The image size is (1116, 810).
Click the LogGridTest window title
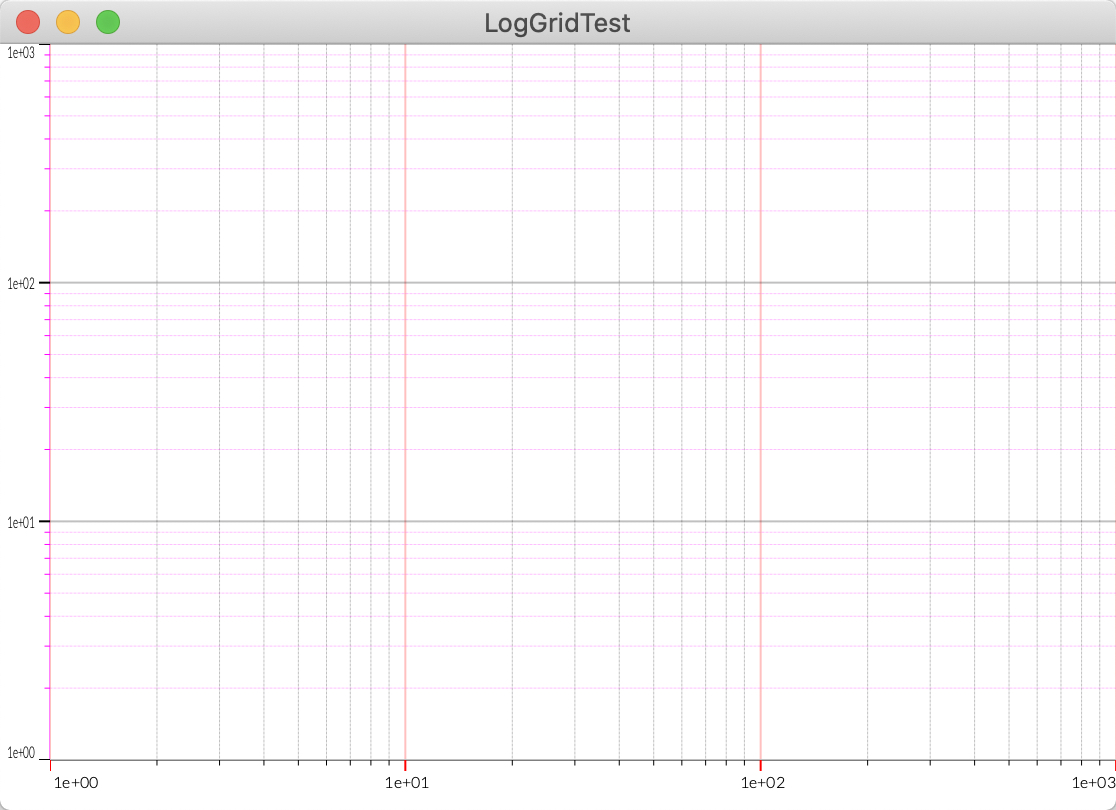point(557,23)
